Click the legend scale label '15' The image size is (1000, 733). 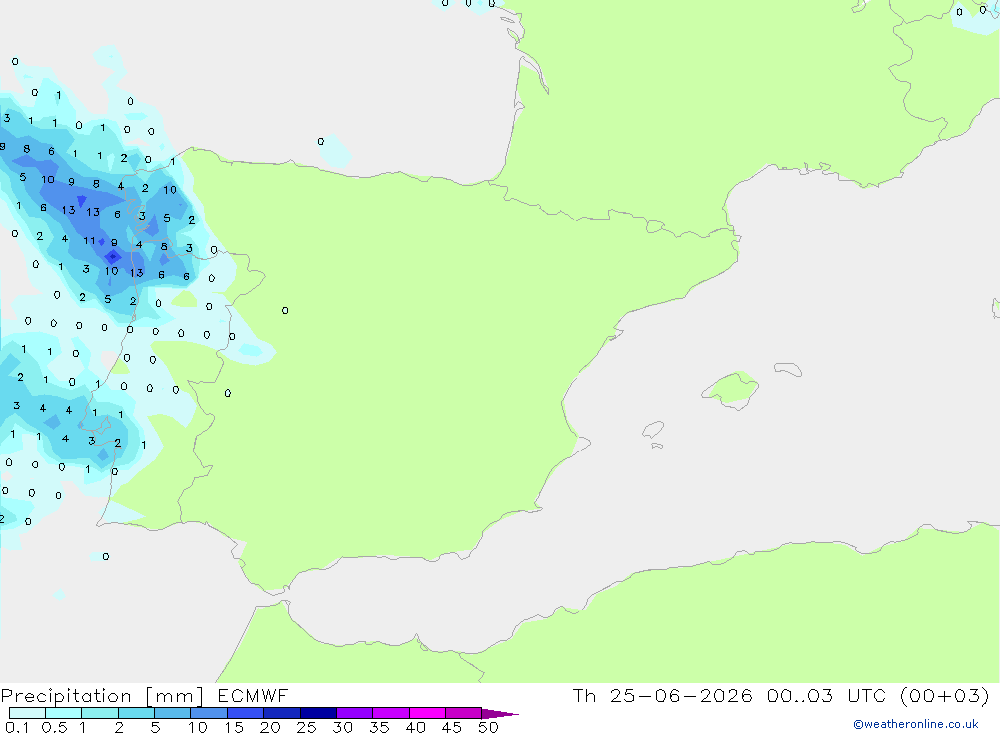click(234, 727)
